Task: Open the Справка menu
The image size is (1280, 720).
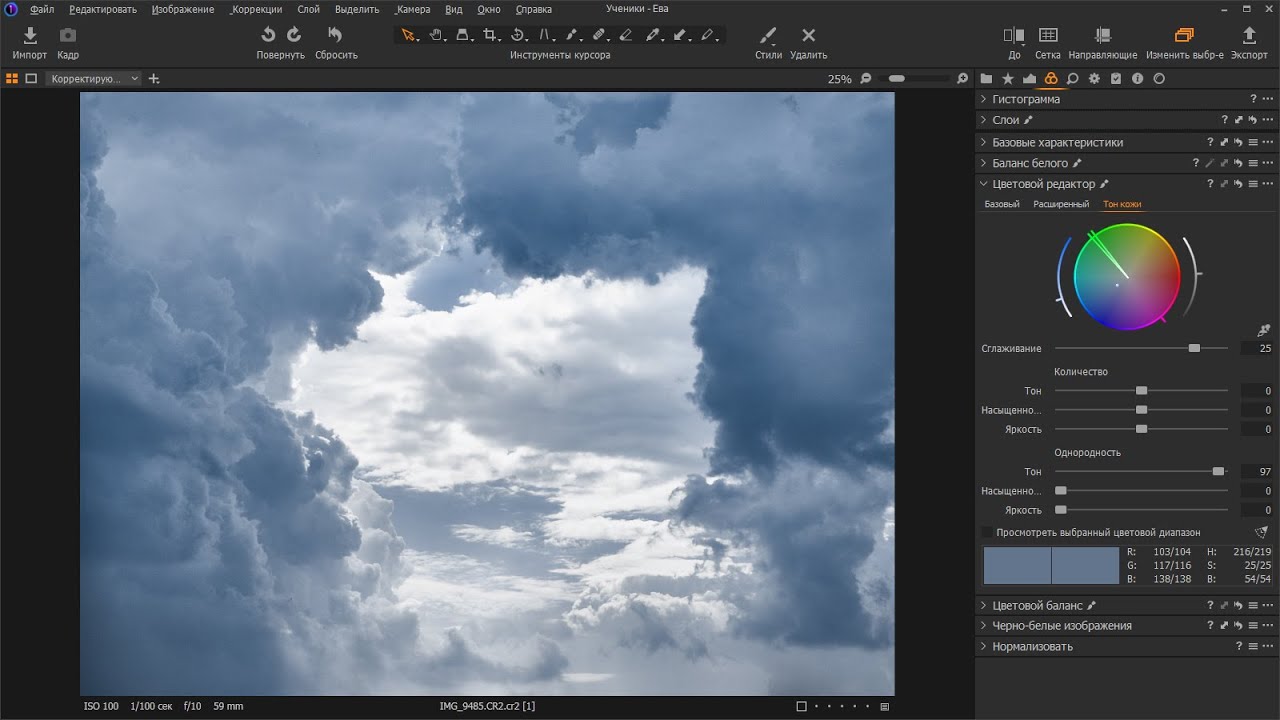Action: click(x=534, y=9)
